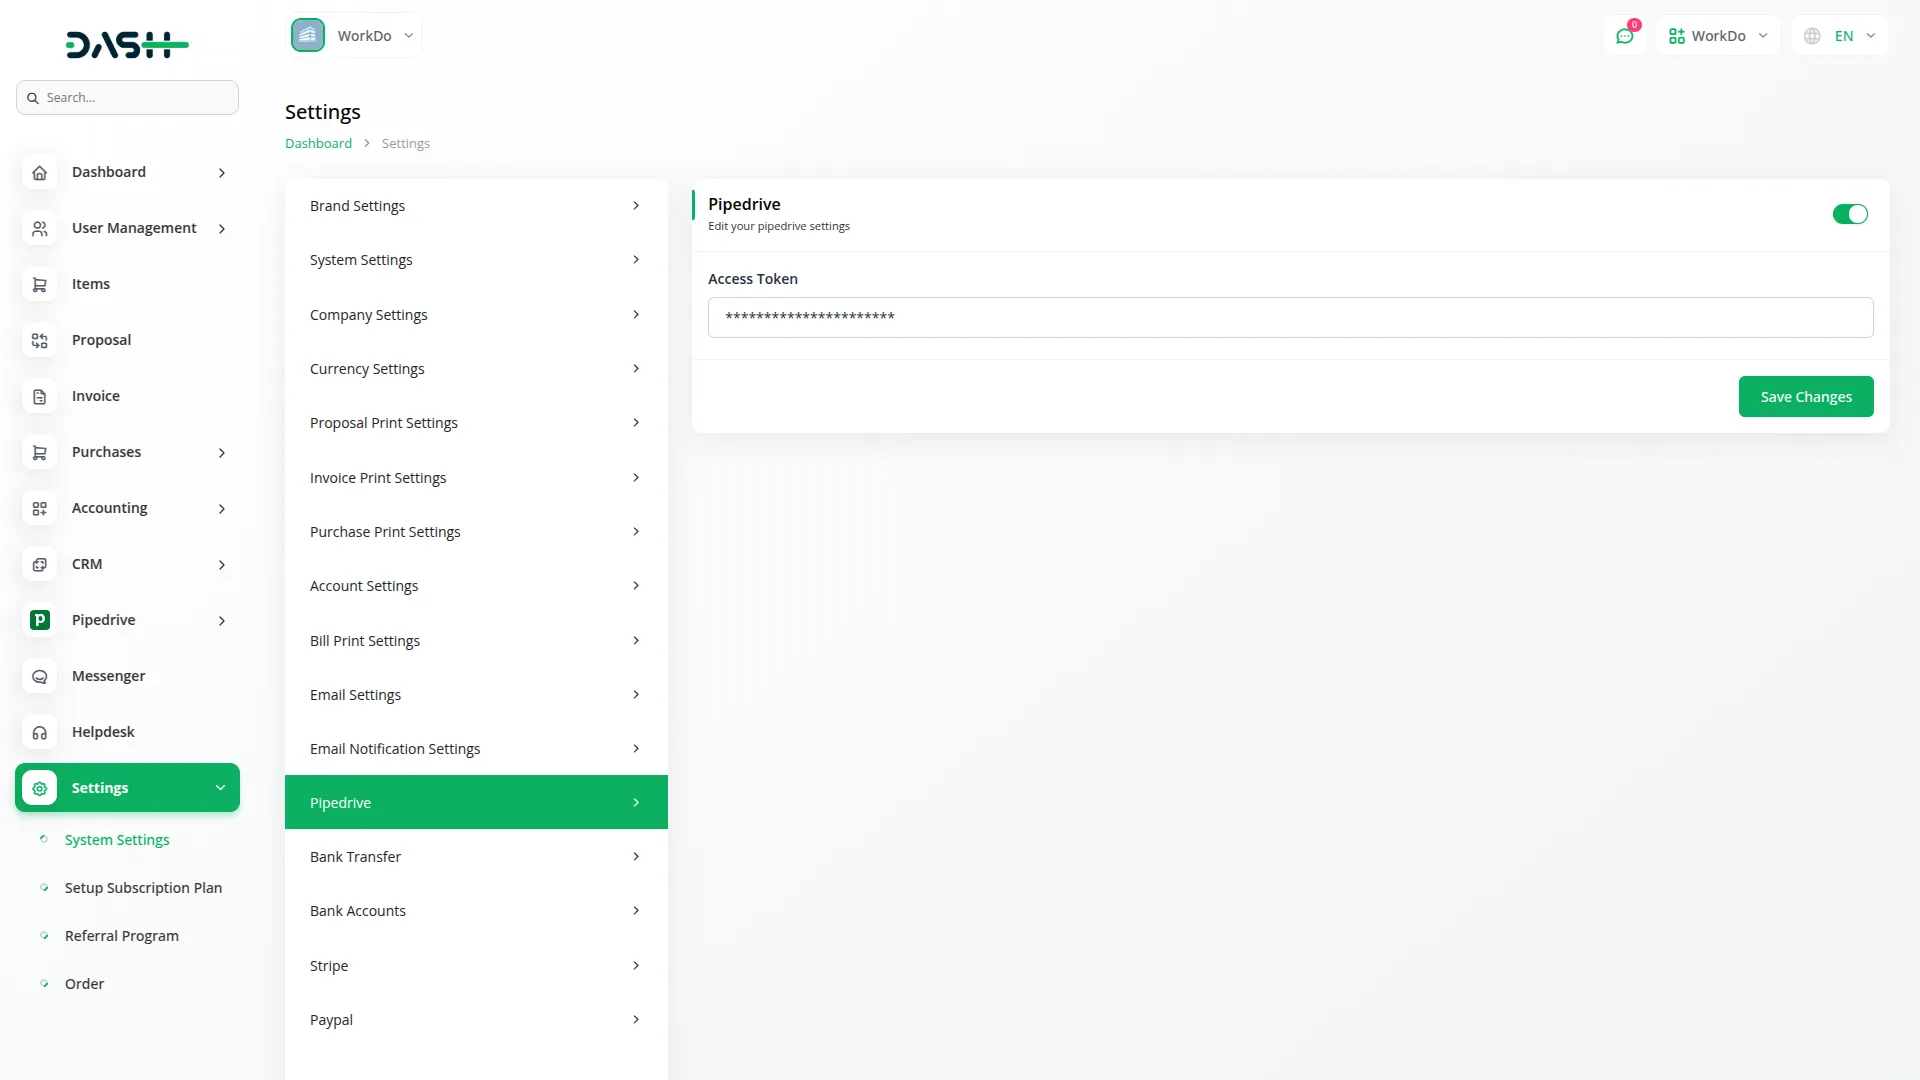This screenshot has width=1920, height=1080.
Task: Click the Save Changes button
Action: [1806, 396]
